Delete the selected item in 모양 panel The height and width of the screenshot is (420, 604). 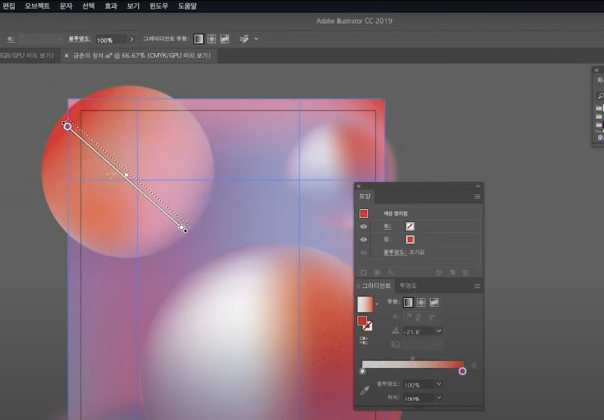tap(466, 272)
